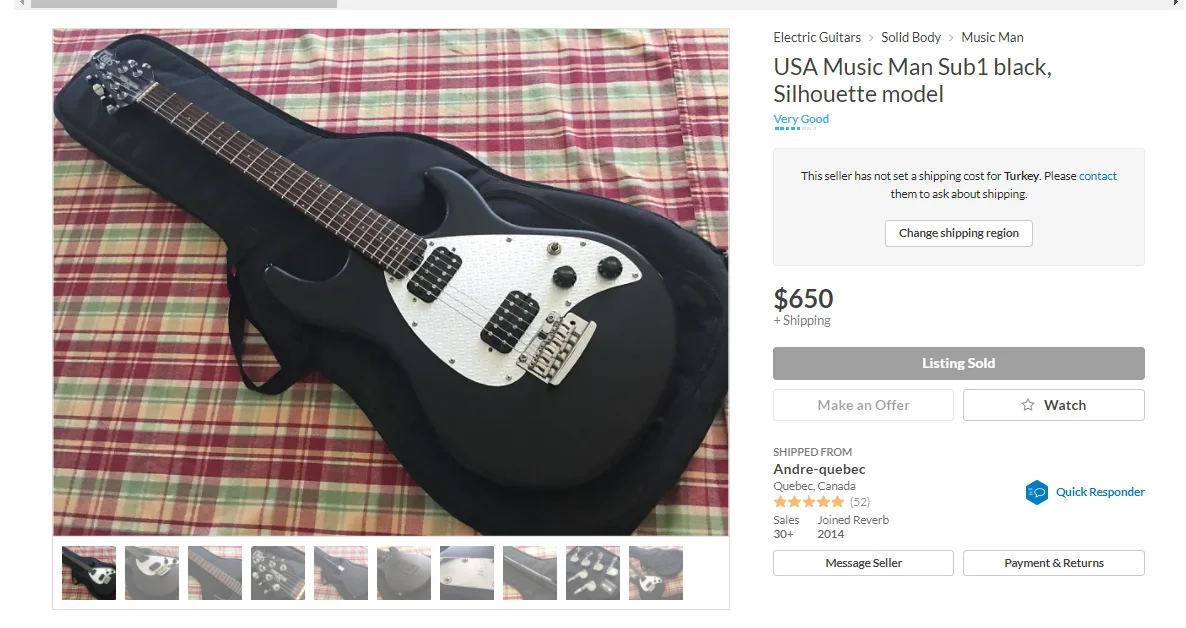Click the Watch star icon

pyautogui.click(x=1027, y=405)
